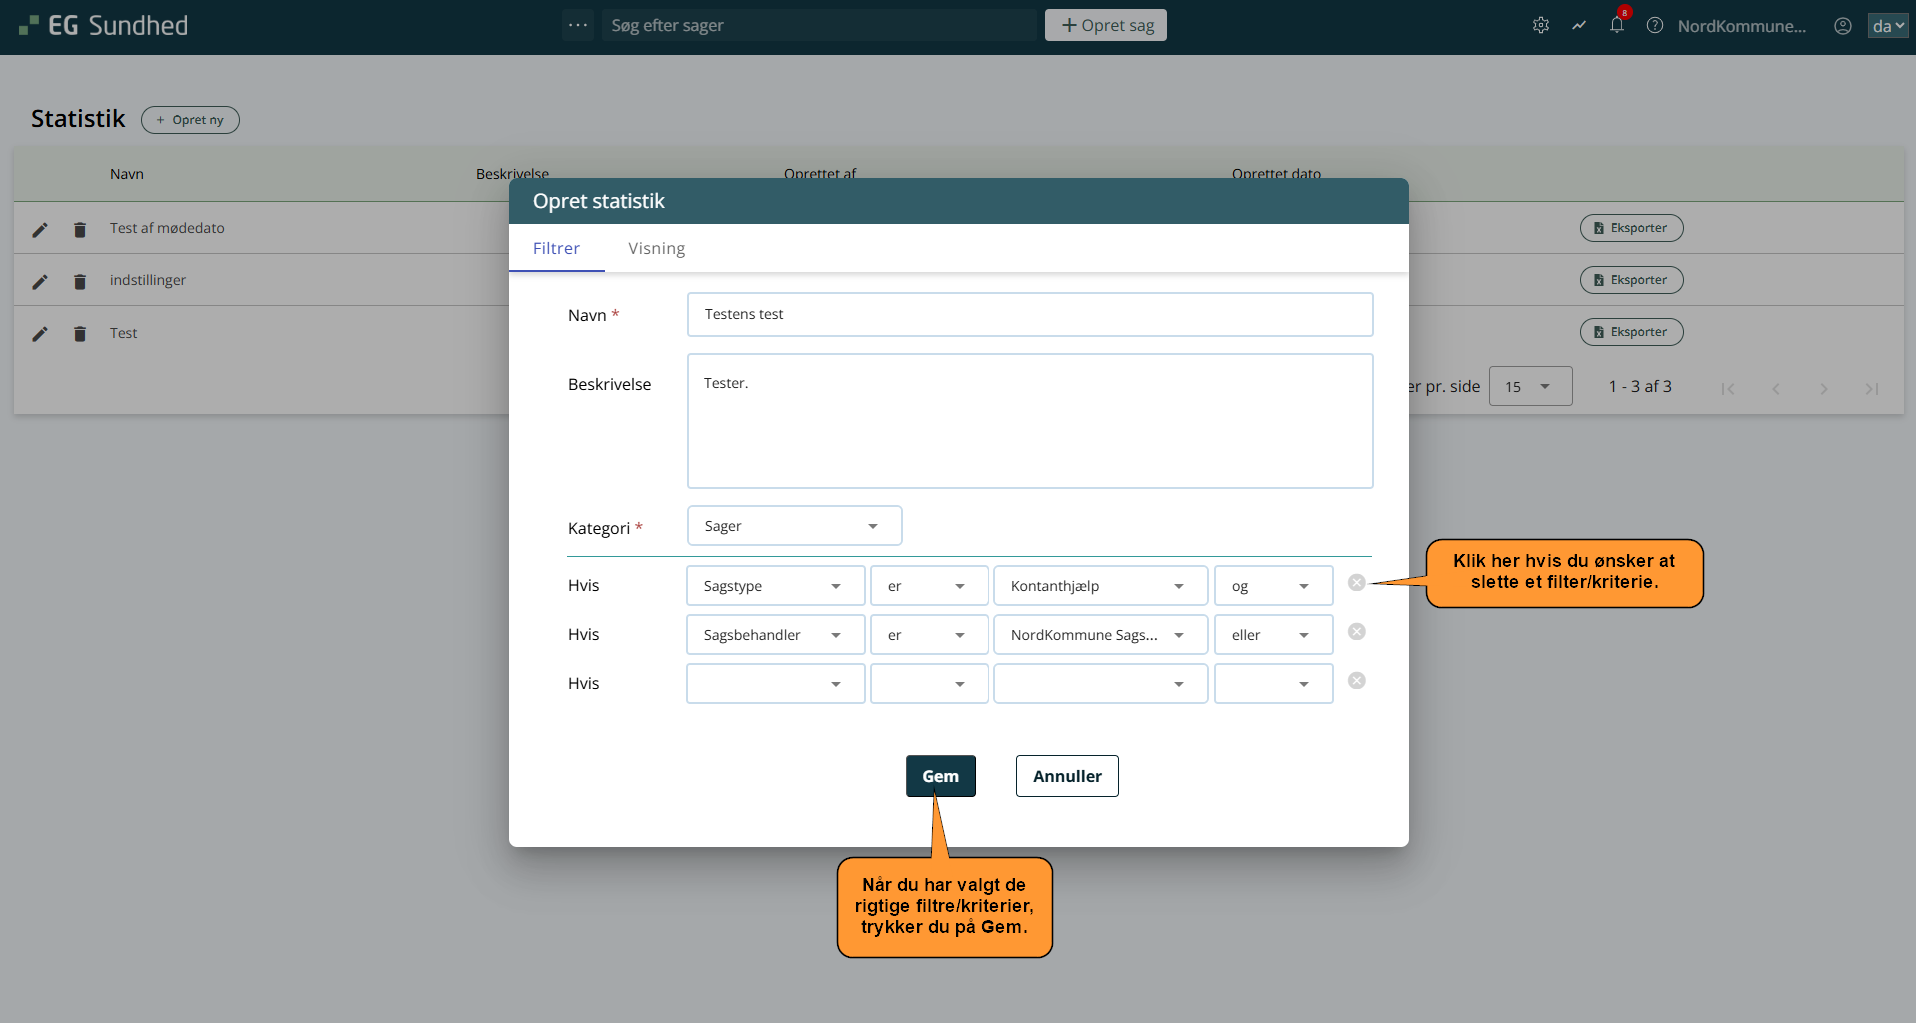Click trash icon for indstillinger row

[80, 282]
